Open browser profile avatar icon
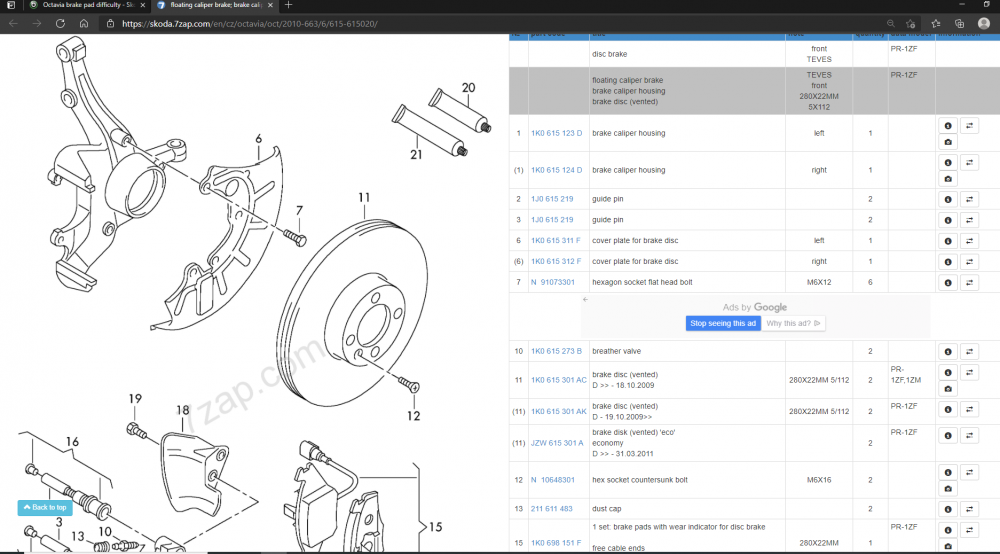1000x554 pixels. [984, 24]
